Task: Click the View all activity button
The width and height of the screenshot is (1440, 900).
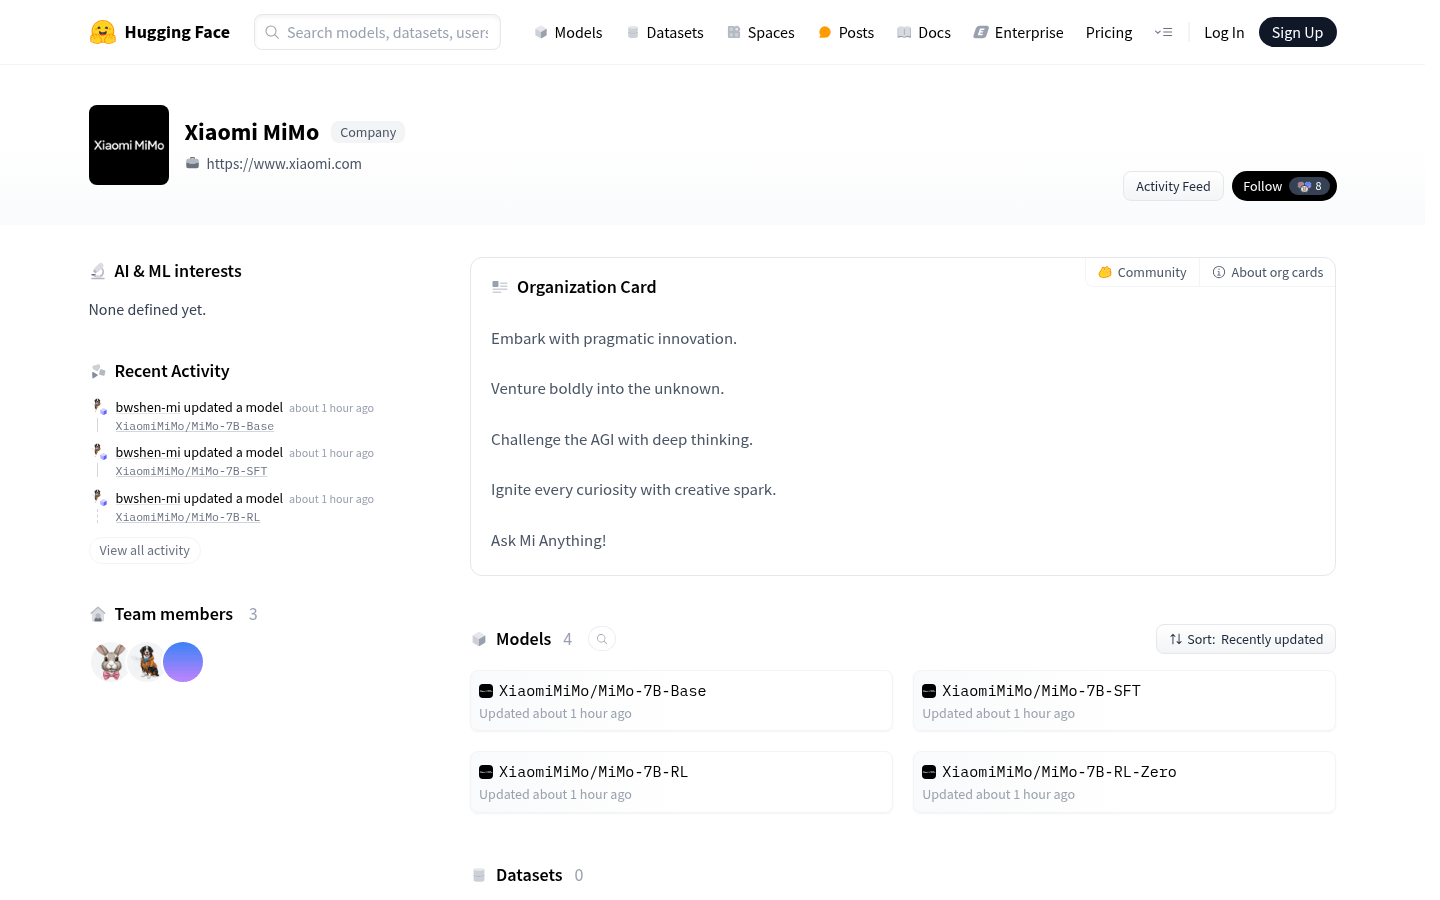Action: pos(144,551)
